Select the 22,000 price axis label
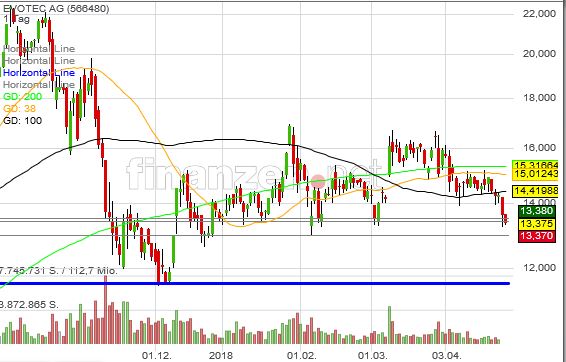 [539, 14]
